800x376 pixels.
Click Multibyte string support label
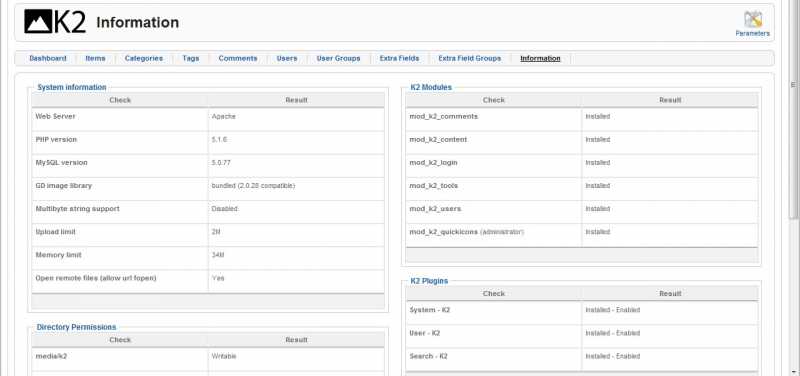click(x=78, y=209)
